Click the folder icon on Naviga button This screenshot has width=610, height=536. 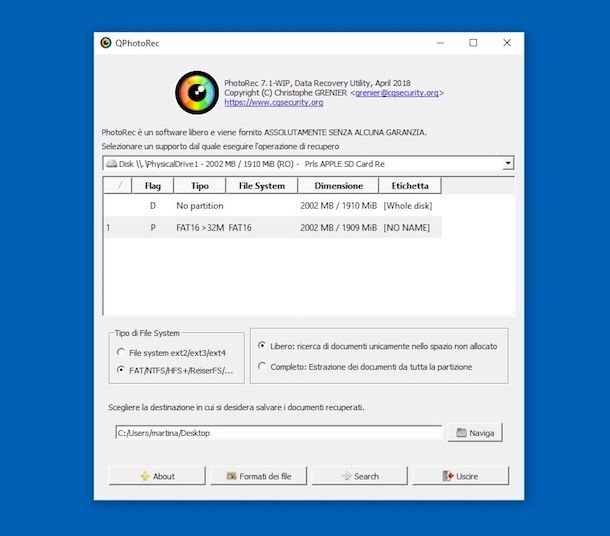461,433
